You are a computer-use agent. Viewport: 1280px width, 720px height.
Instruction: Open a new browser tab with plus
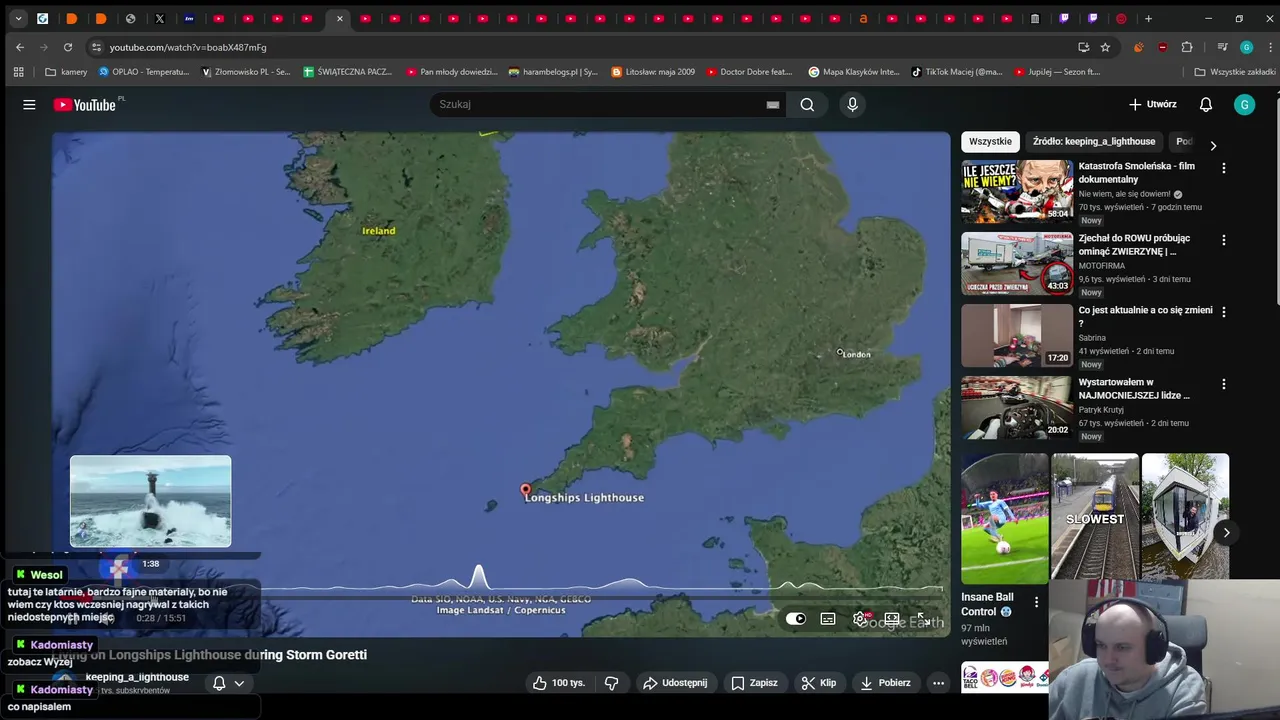click(1148, 18)
